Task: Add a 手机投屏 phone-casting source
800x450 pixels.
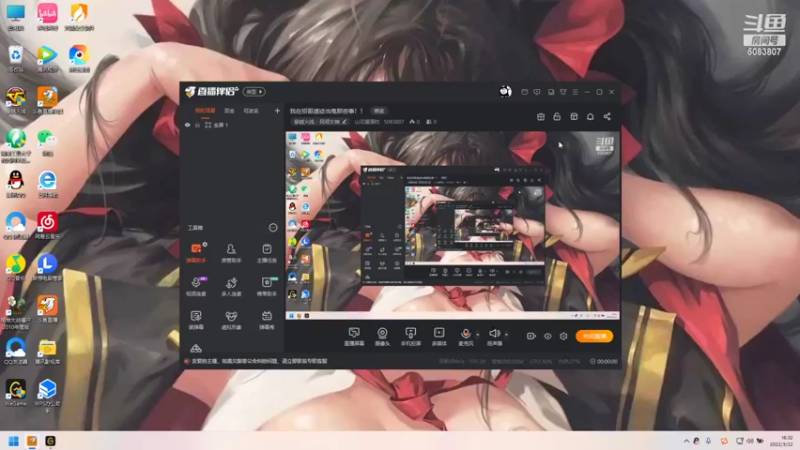Action: (411, 337)
